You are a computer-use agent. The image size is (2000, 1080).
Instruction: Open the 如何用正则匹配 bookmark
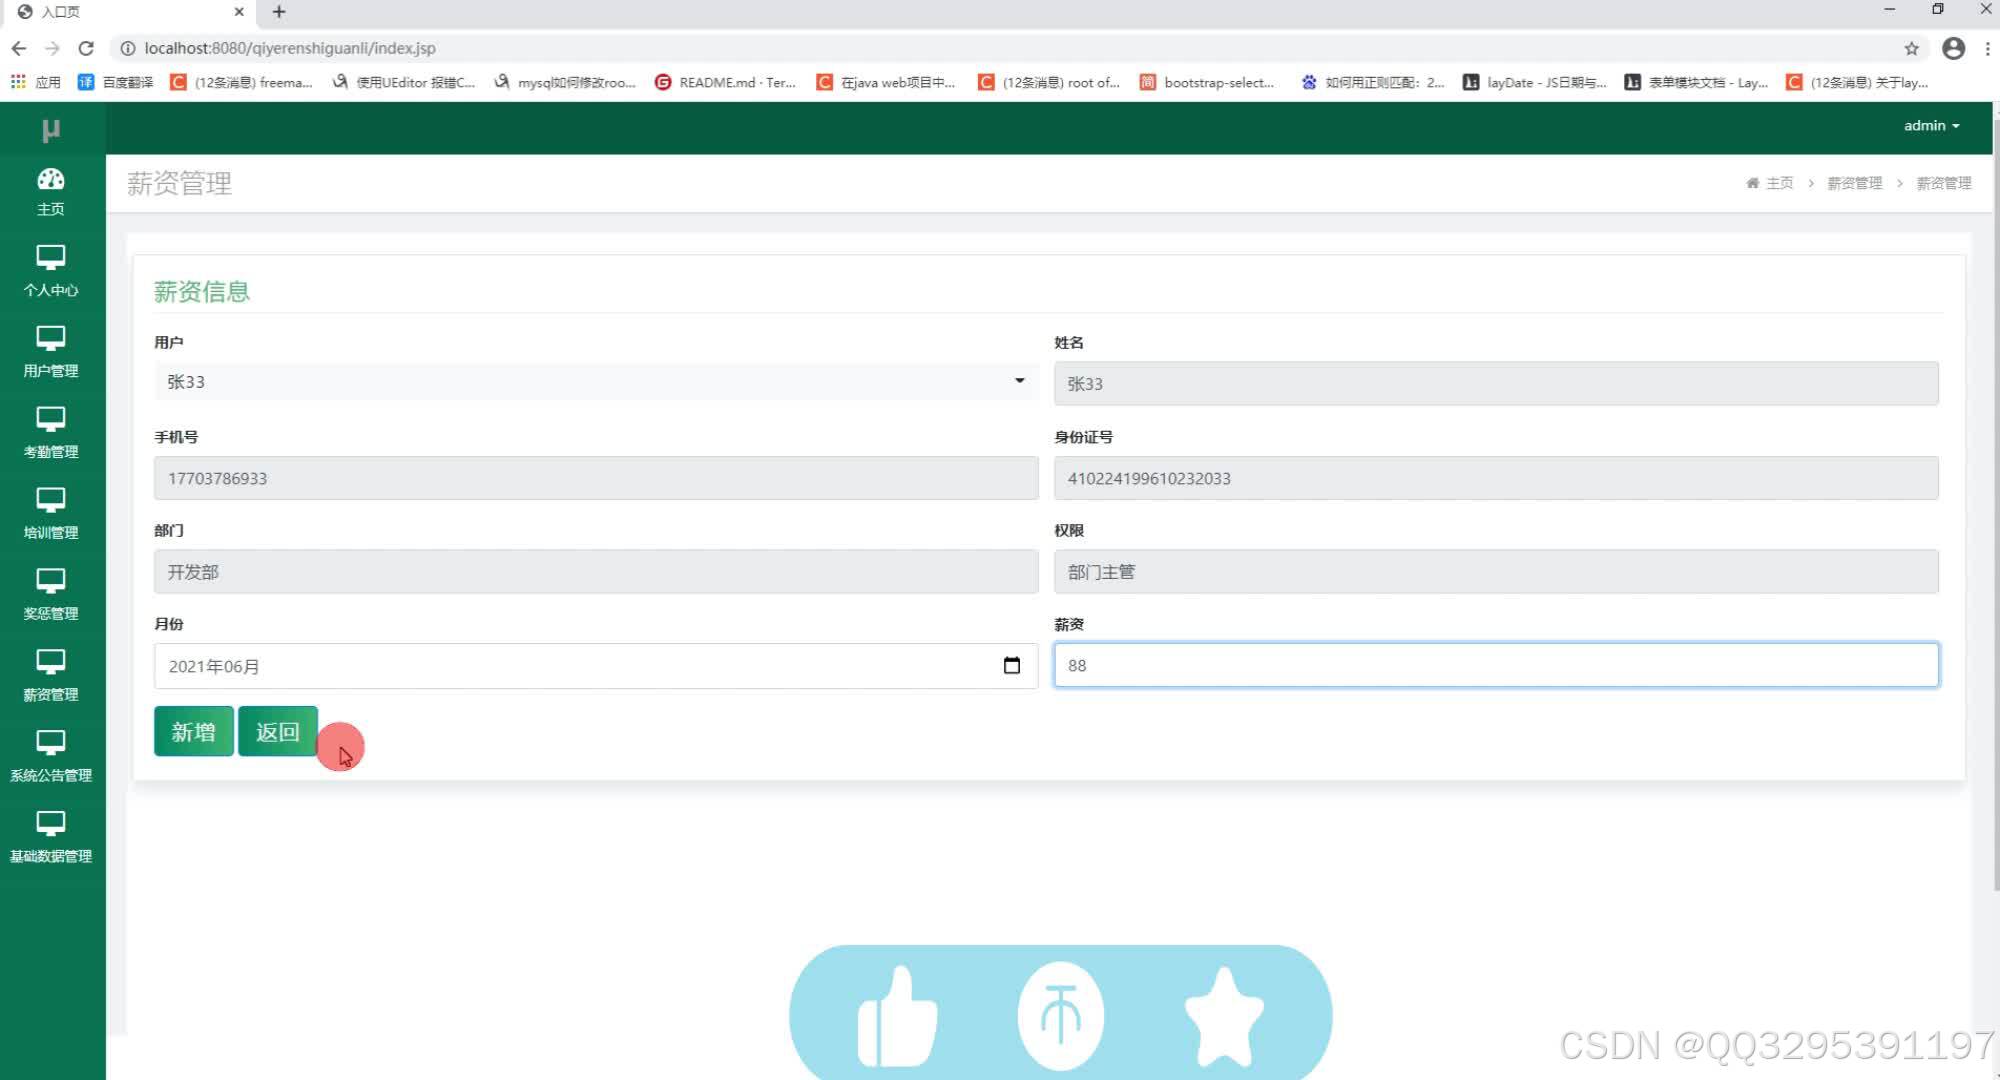click(1373, 82)
